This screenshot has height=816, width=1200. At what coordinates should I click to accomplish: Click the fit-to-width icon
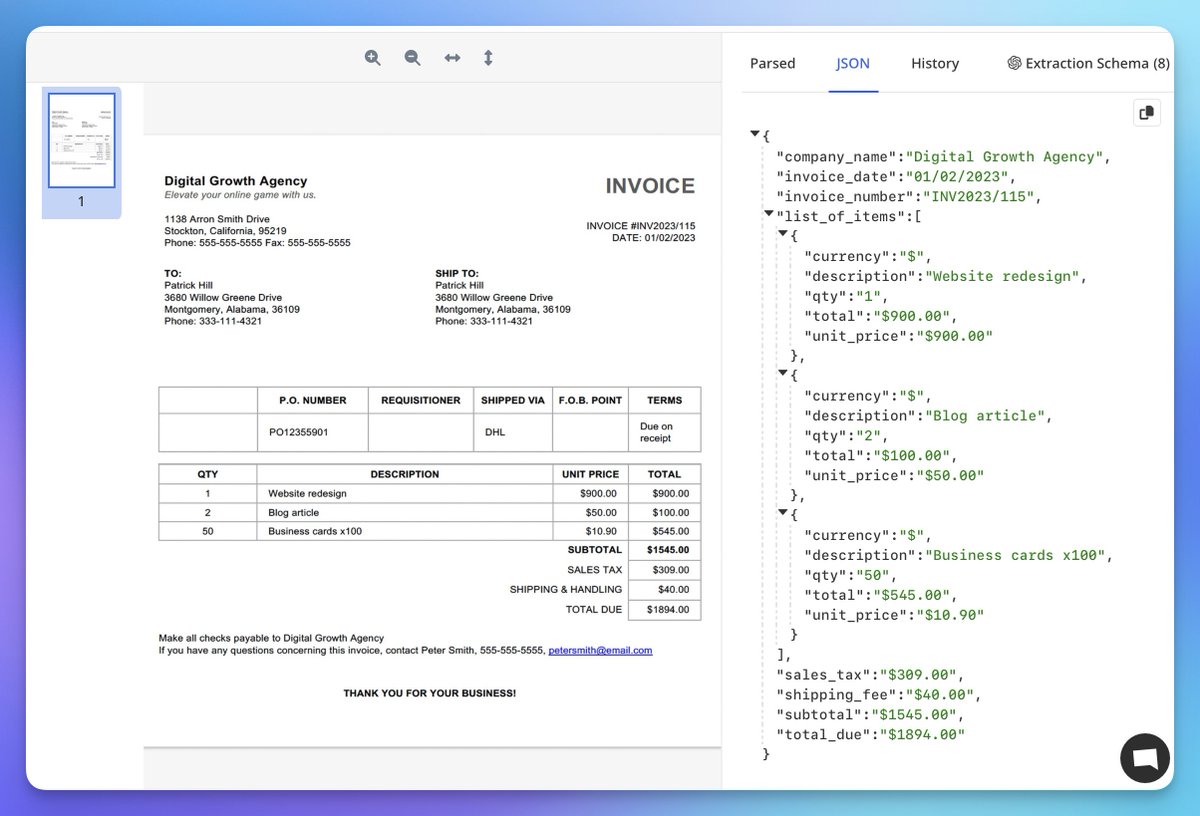tap(451, 58)
